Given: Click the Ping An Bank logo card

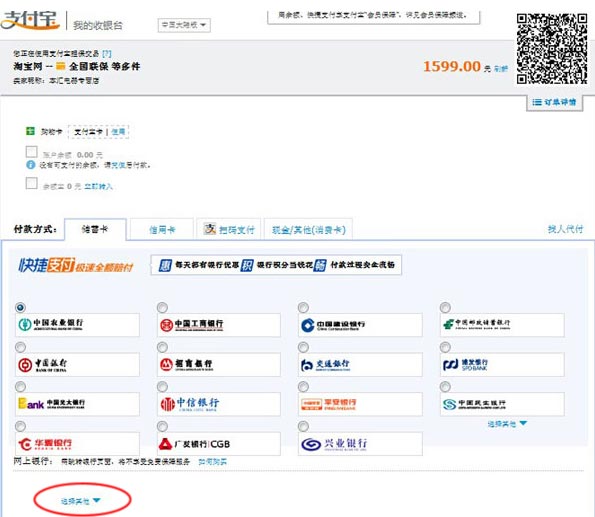Looking at the screenshot, I should [360, 404].
